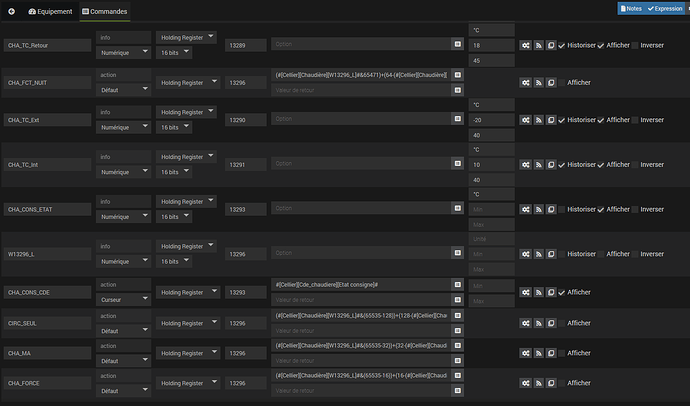Duplicate the CHA_TC_Ext command

coord(549,120)
